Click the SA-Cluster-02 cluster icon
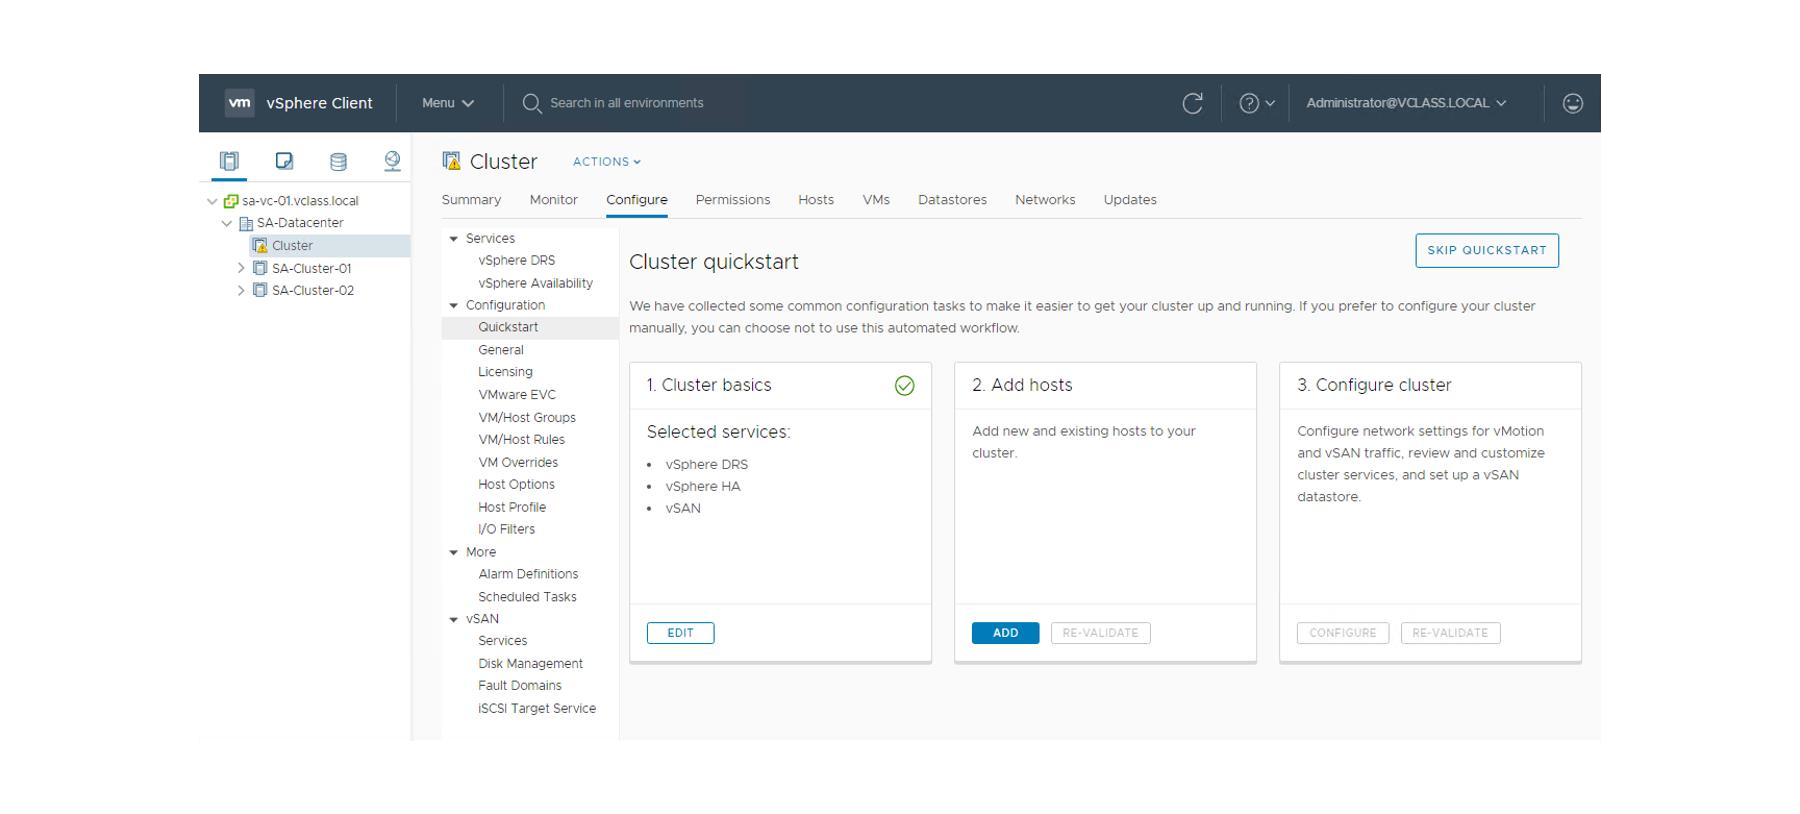Screen dimensions: 1800x814 260,290
